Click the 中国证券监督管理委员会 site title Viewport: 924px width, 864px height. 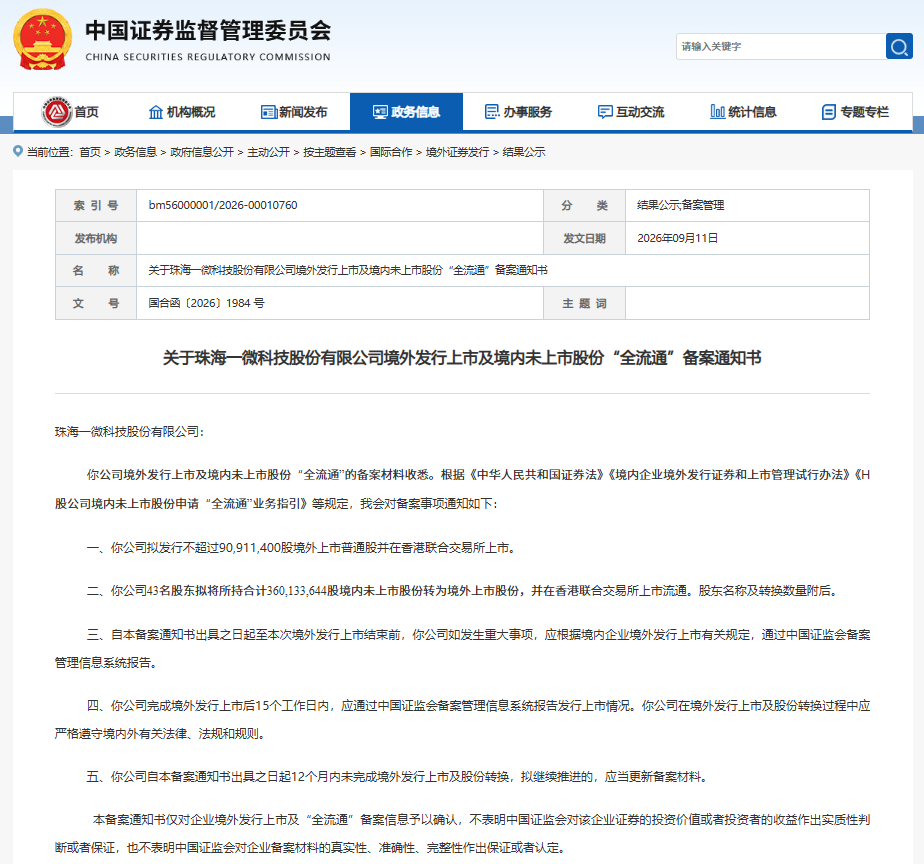coord(208,31)
